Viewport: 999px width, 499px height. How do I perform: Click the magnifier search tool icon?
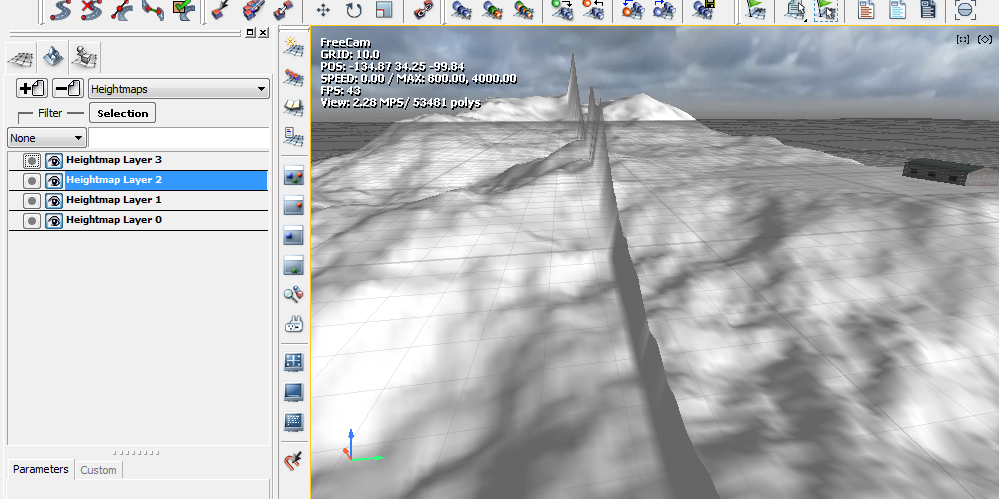point(293,294)
